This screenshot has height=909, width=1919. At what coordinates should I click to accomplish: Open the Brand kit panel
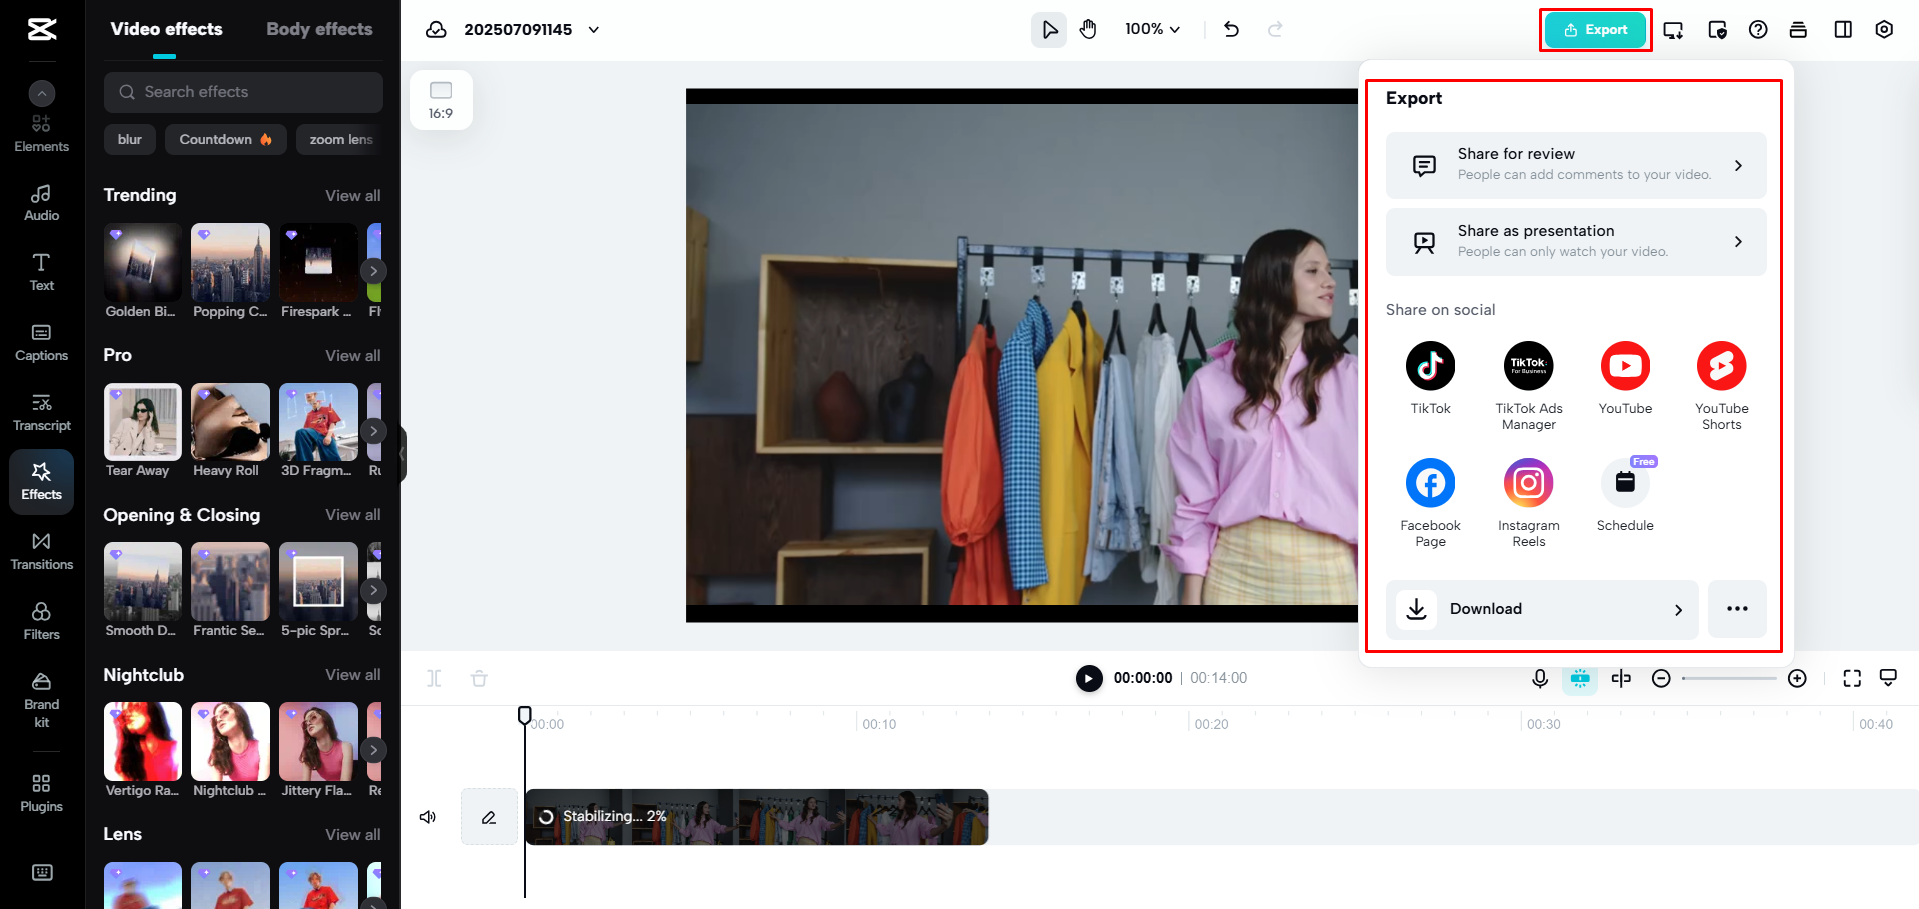pos(41,695)
